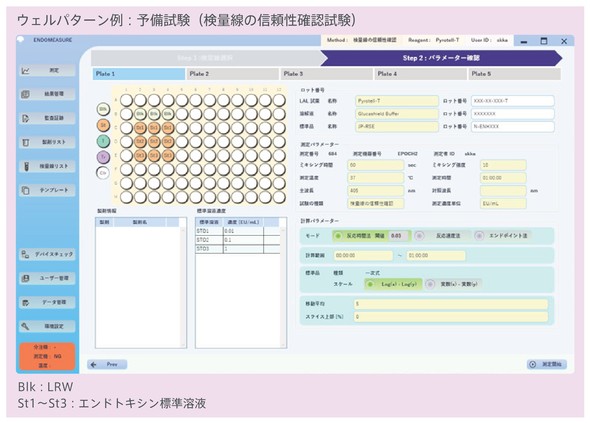Open the デバイスチェック device check item

(x=47, y=254)
